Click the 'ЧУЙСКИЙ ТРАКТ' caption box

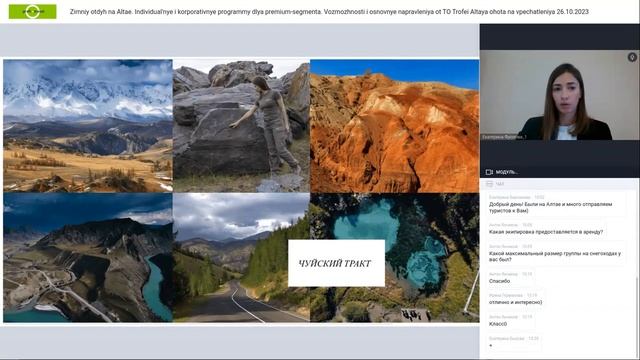336,263
